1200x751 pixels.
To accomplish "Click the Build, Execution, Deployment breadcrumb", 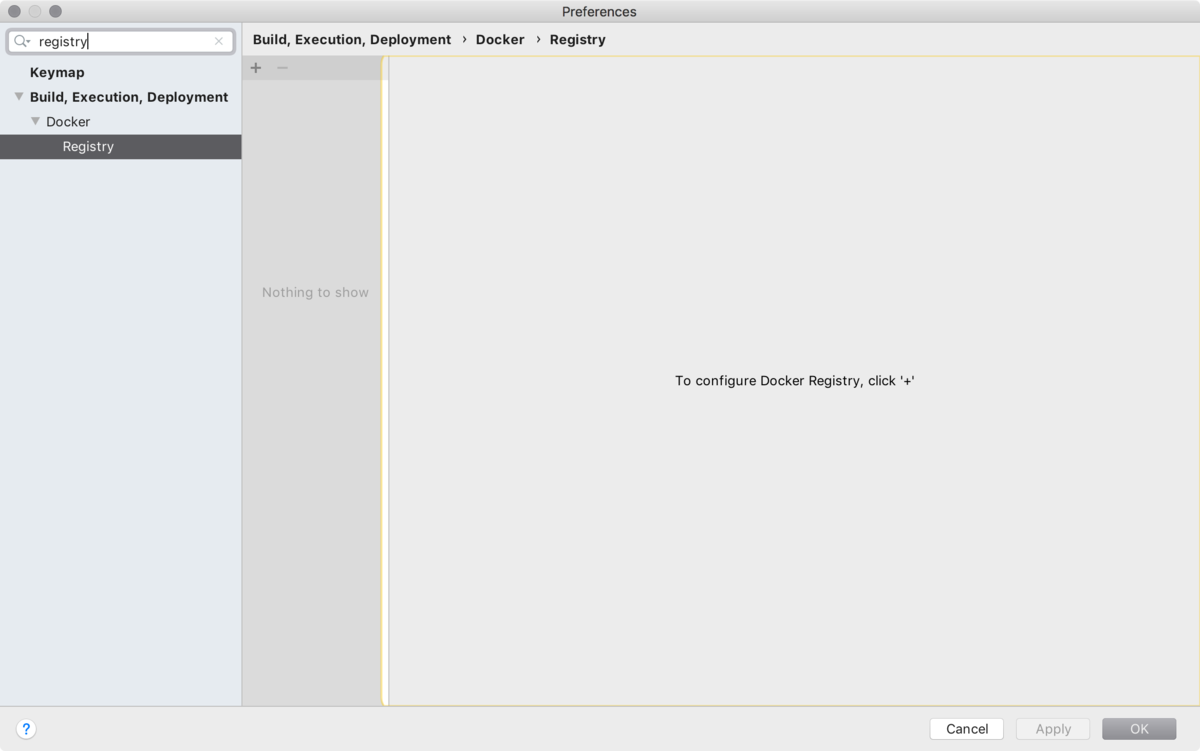I will click(351, 39).
